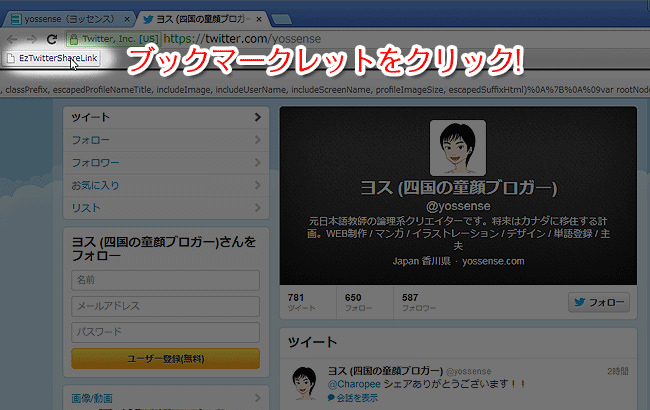Click the EzTwitterShareLink bookmarklet
650x410 pixels.
[53, 58]
